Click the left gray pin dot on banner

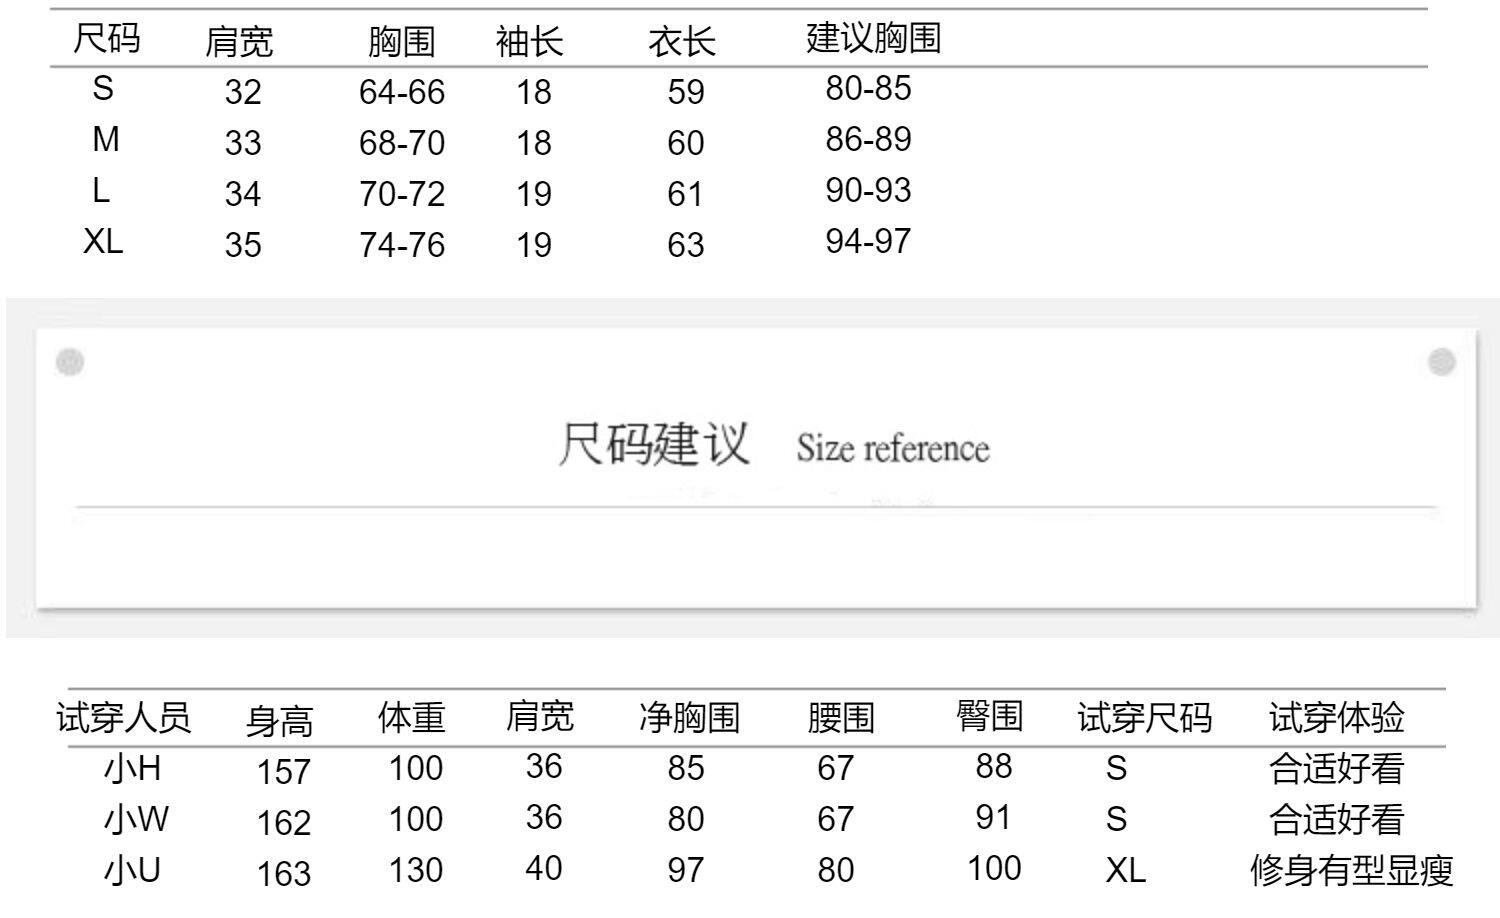click(x=70, y=362)
